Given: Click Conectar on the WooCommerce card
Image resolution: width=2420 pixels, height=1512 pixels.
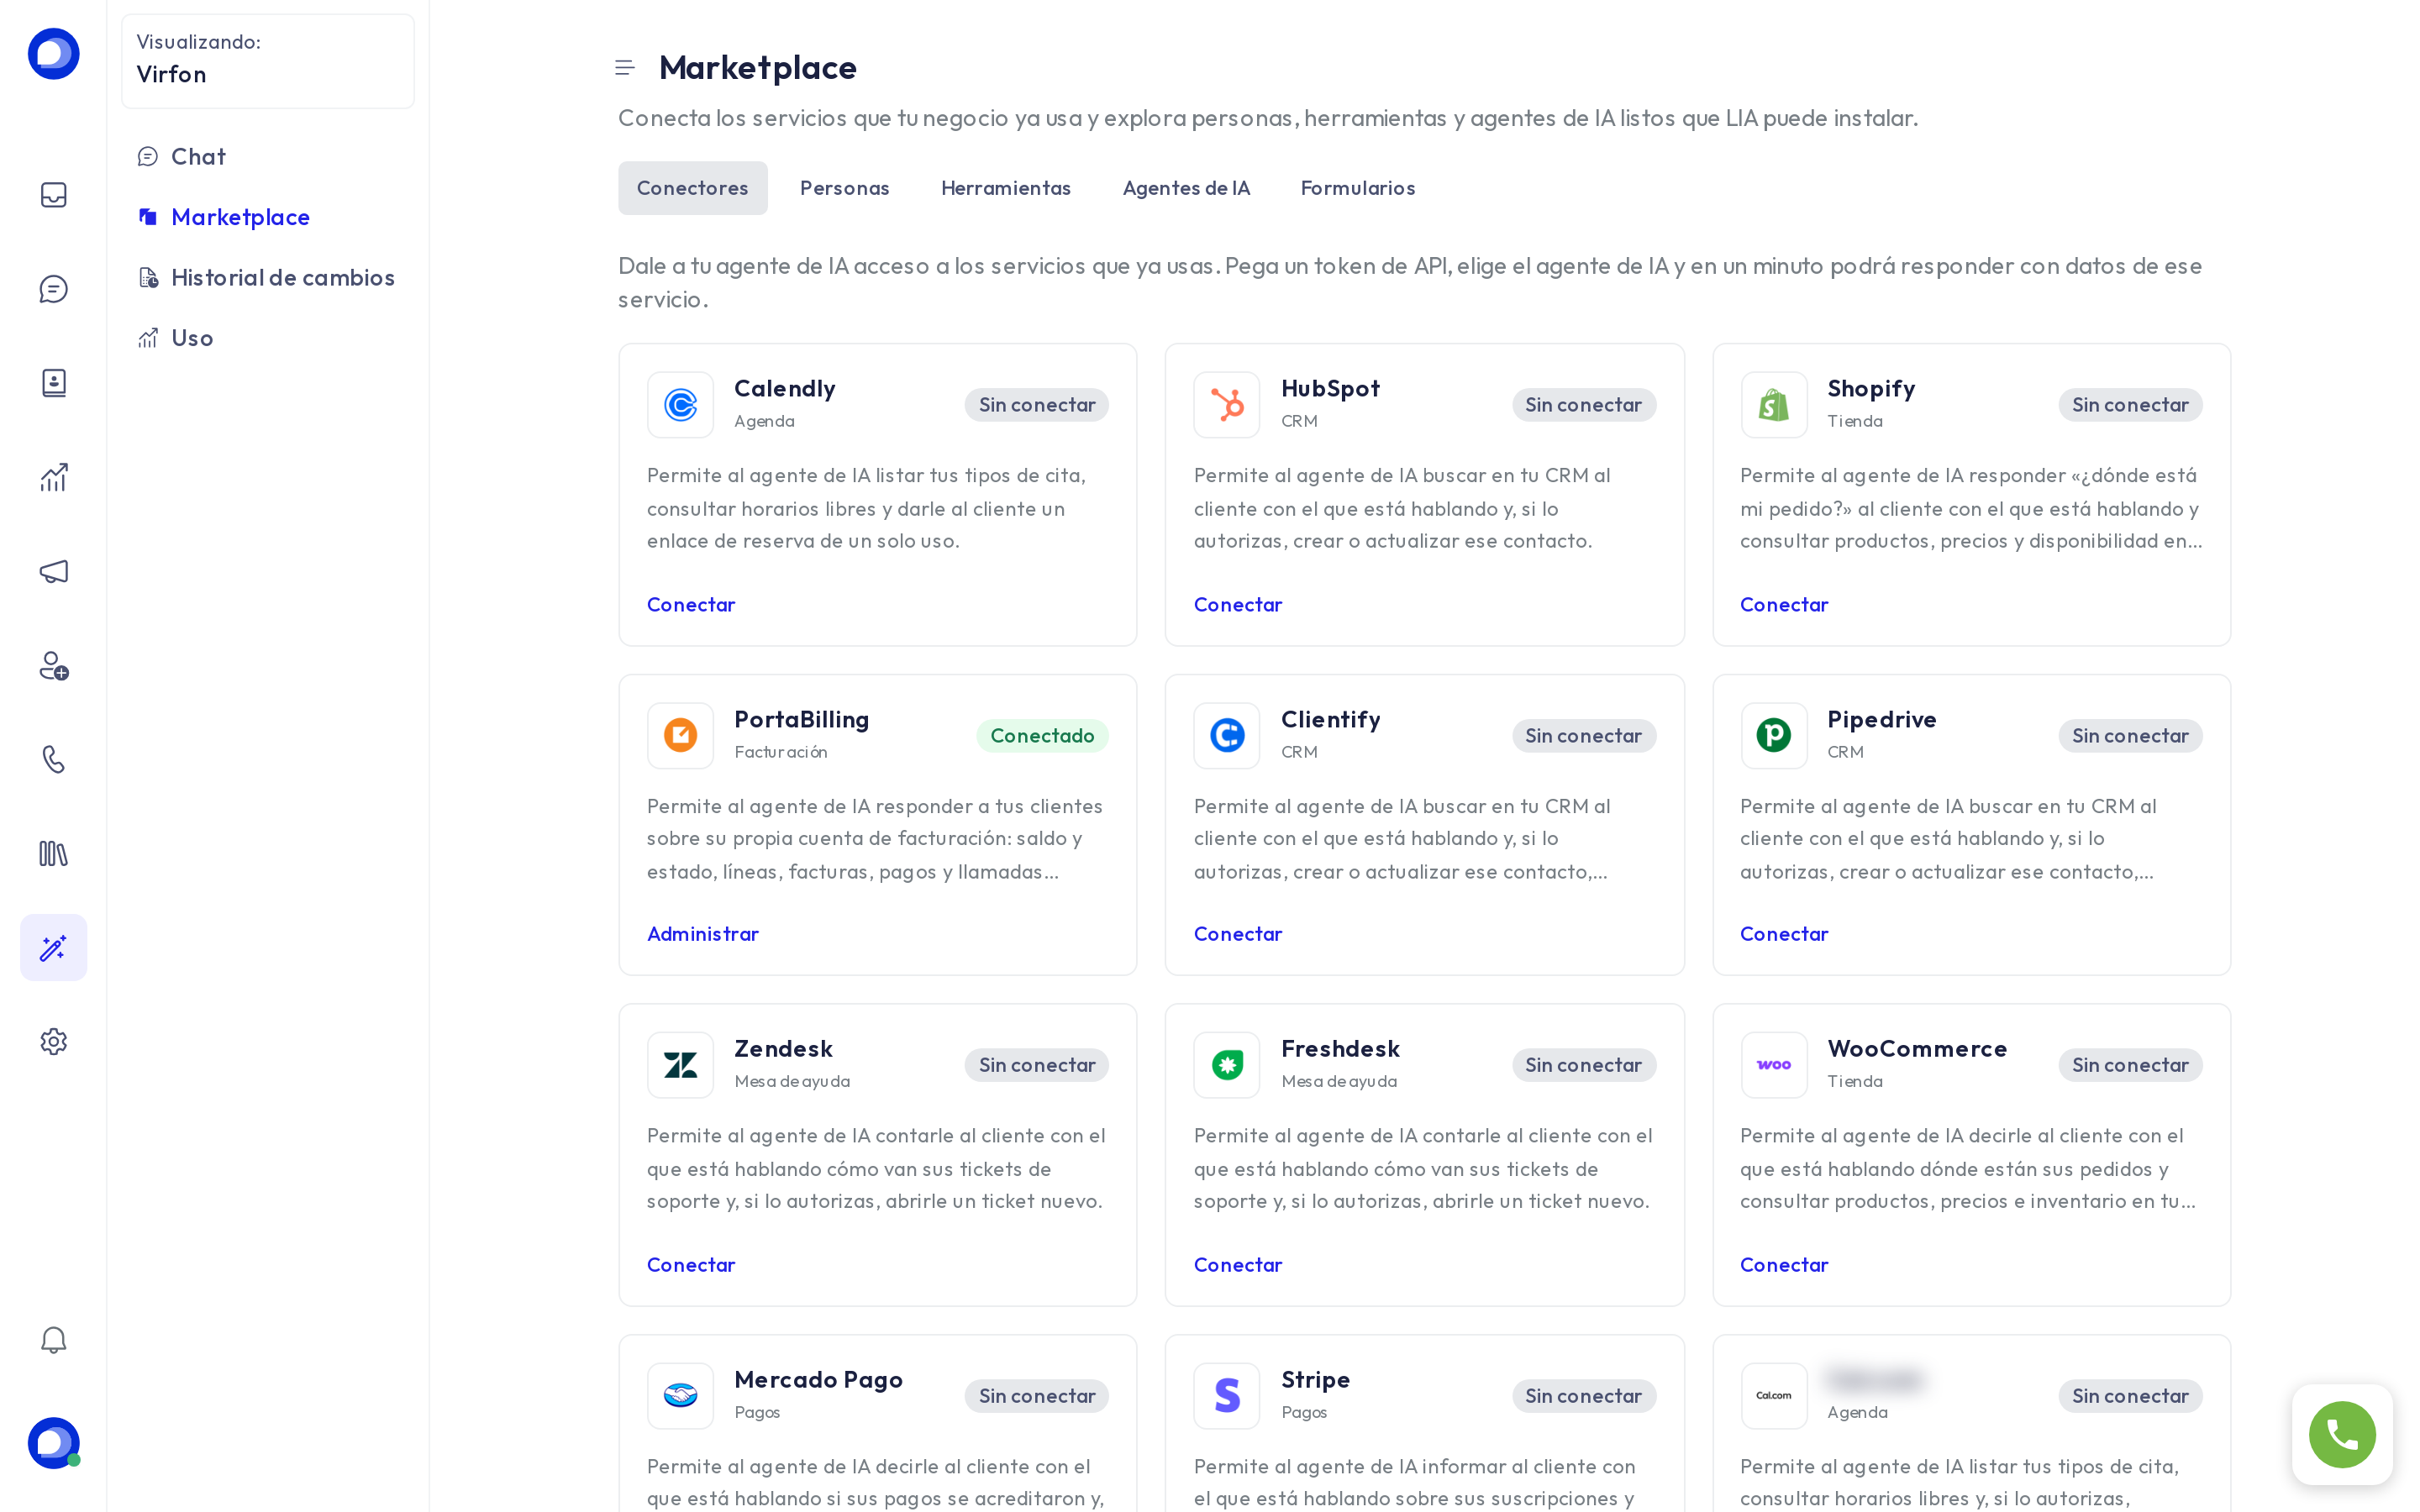Looking at the screenshot, I should tap(1783, 1264).
